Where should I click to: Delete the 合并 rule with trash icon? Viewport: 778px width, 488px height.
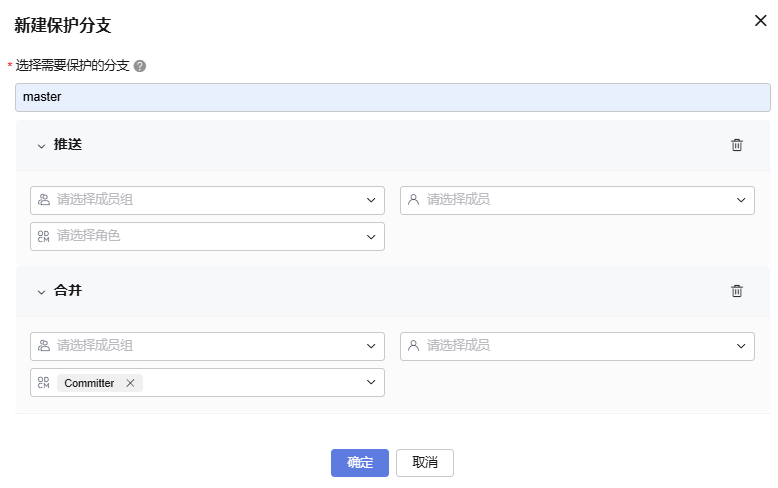[x=737, y=291]
